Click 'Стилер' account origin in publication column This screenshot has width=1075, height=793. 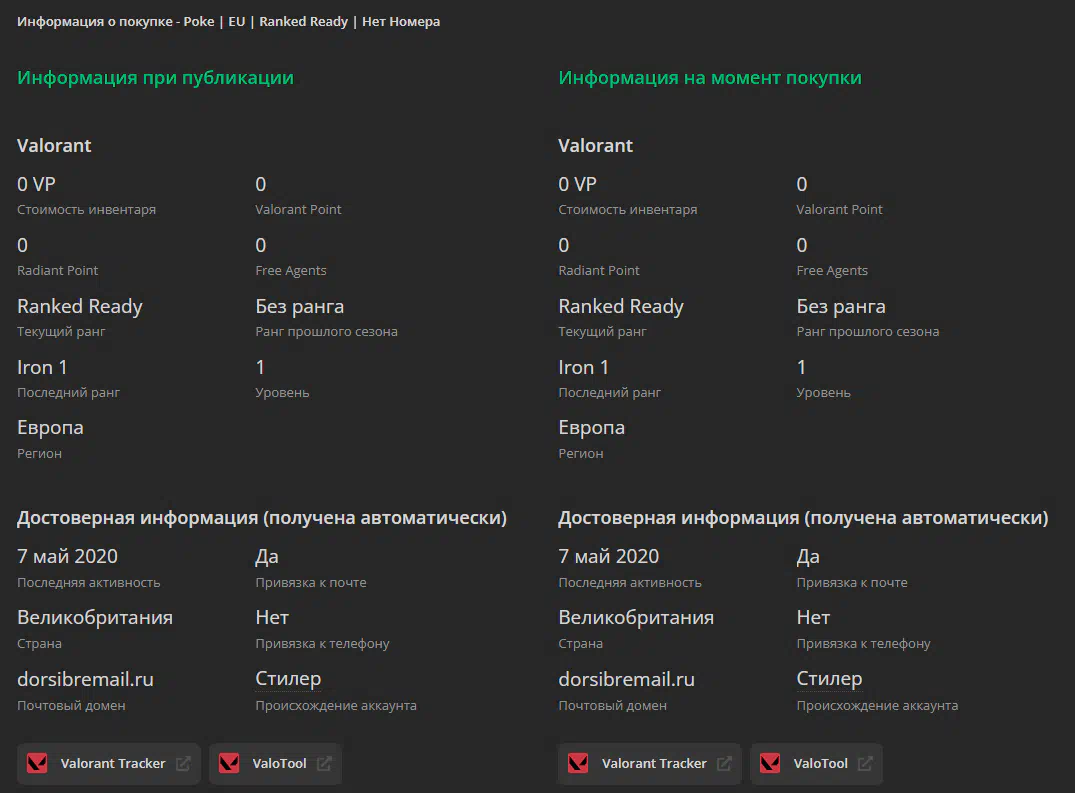288,679
